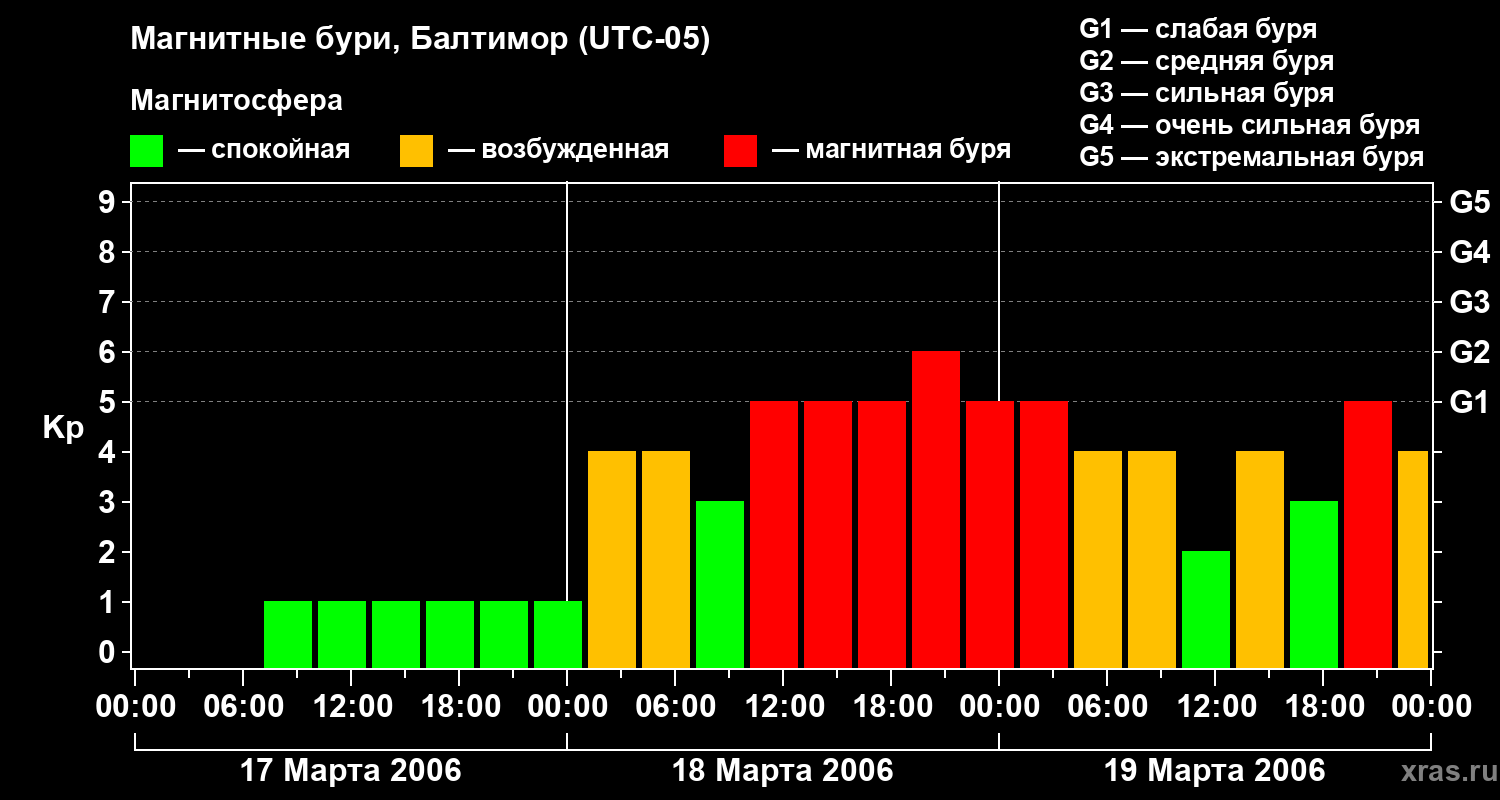Click the 'G3 — сильная буря' legend text
This screenshot has width=1500, height=800.
1206,93
